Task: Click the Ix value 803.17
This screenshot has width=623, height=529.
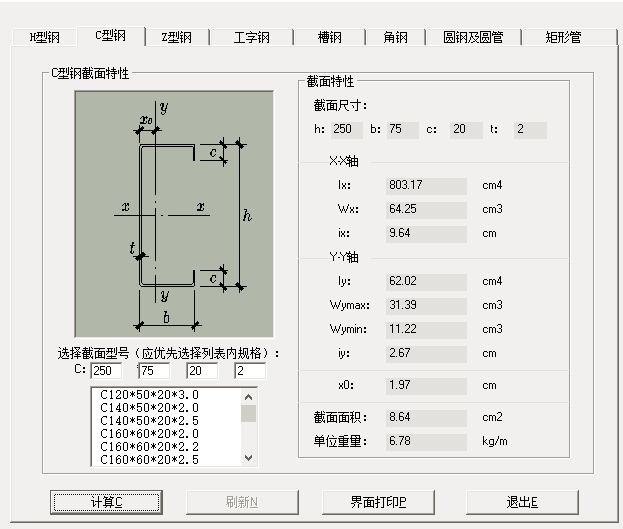Action: click(426, 186)
